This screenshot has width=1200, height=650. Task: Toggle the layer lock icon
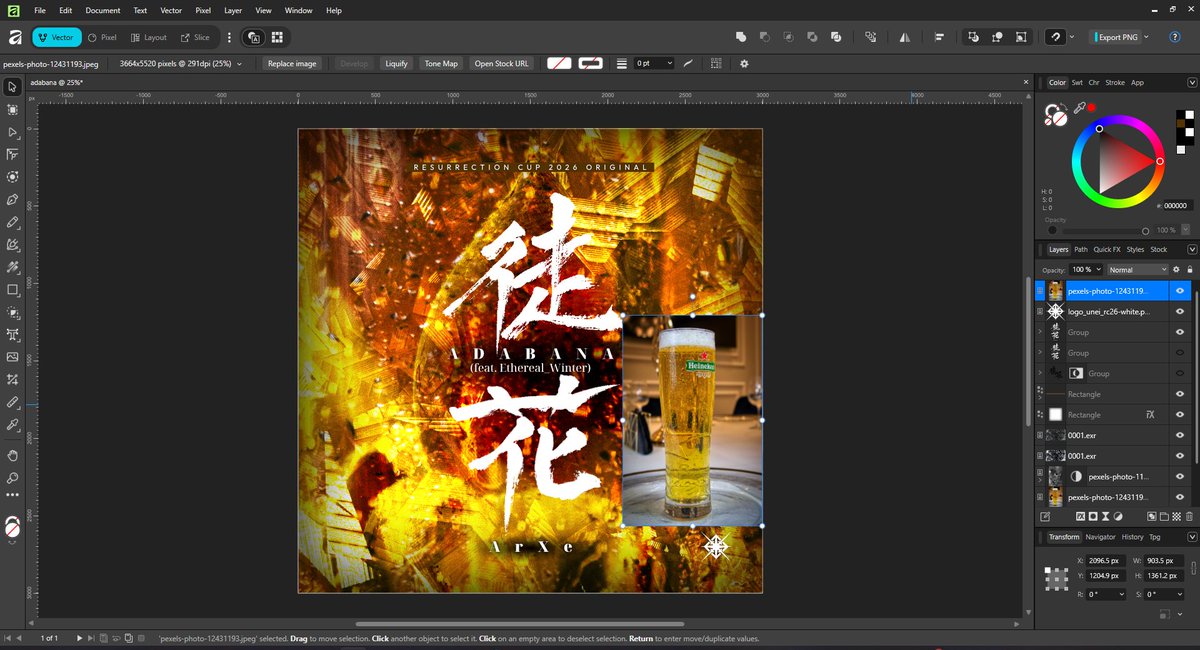[1190, 269]
